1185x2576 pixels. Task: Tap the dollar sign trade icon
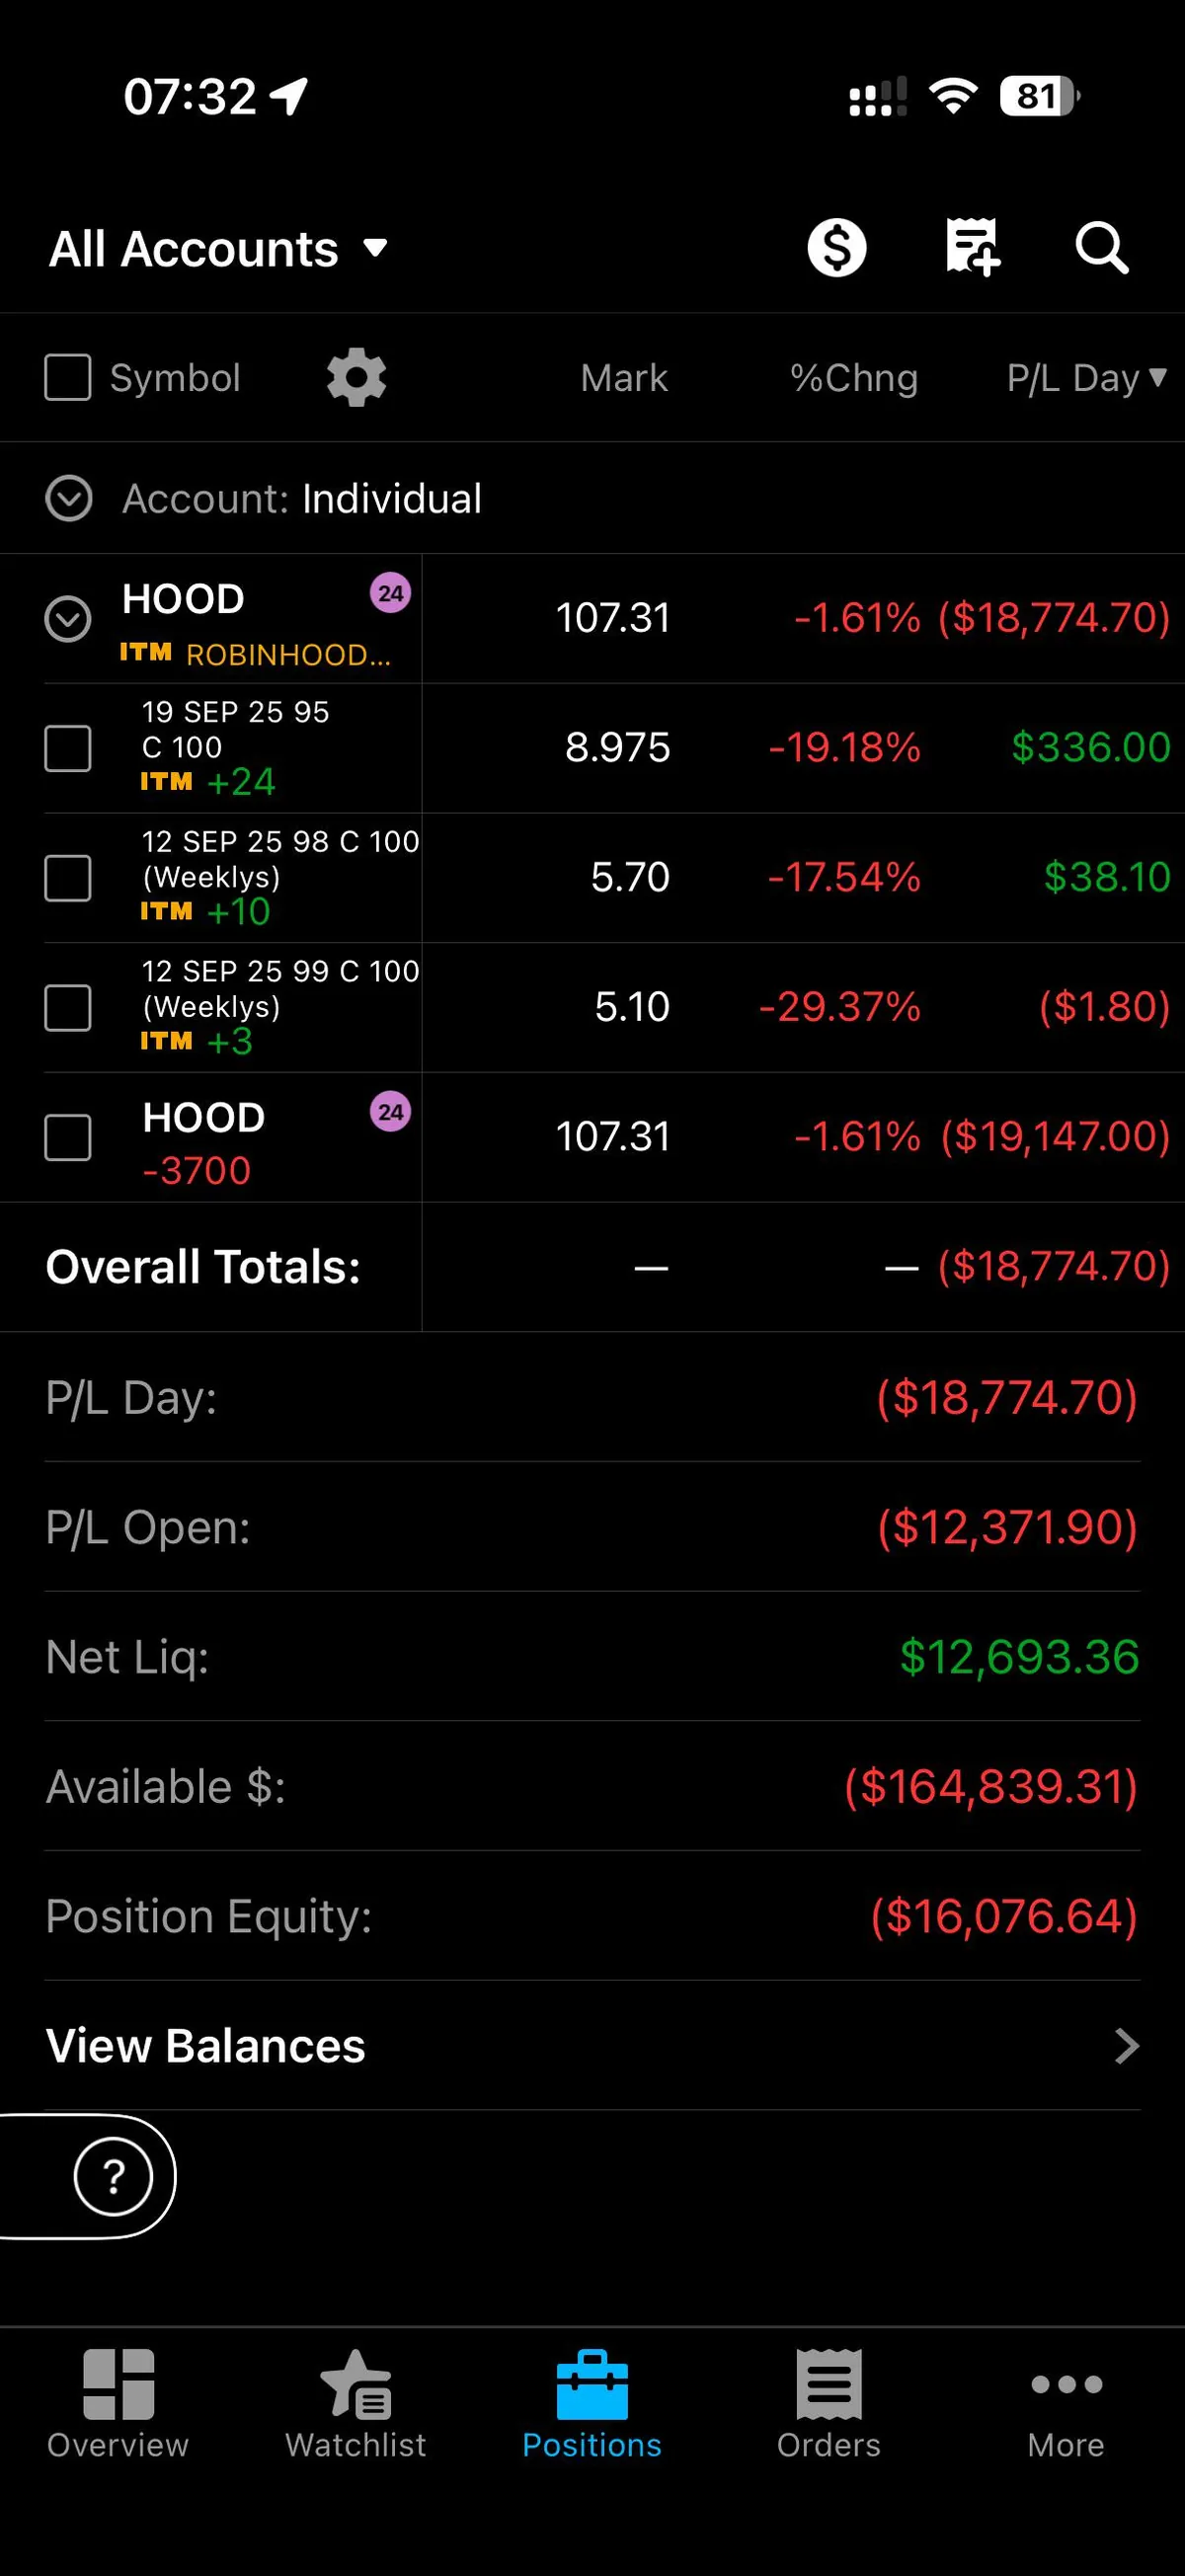(x=836, y=248)
